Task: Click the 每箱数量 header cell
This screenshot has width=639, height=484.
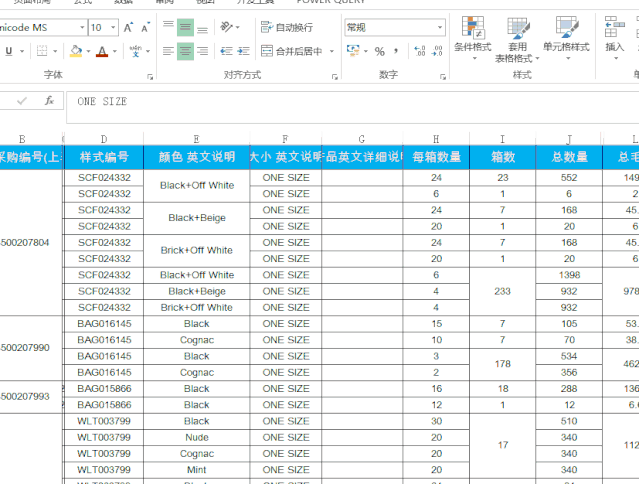Action: 436,157
